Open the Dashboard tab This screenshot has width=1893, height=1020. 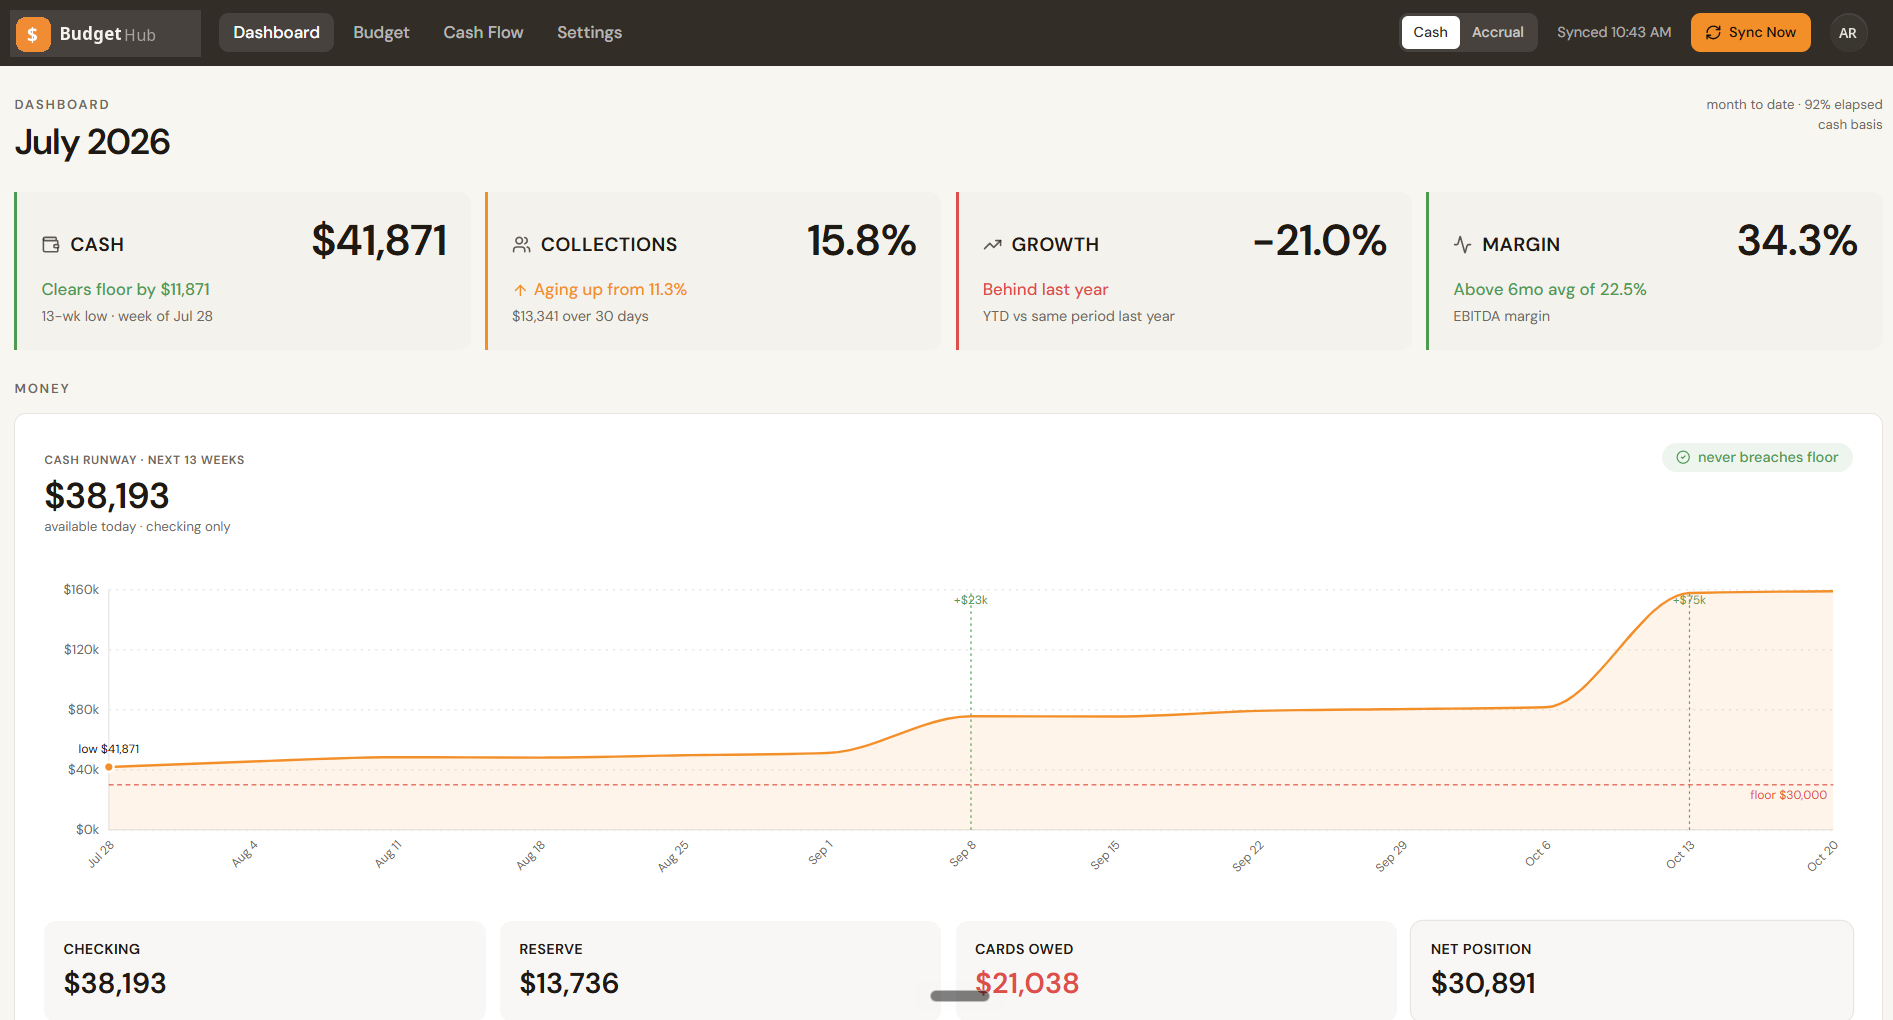pyautogui.click(x=276, y=32)
